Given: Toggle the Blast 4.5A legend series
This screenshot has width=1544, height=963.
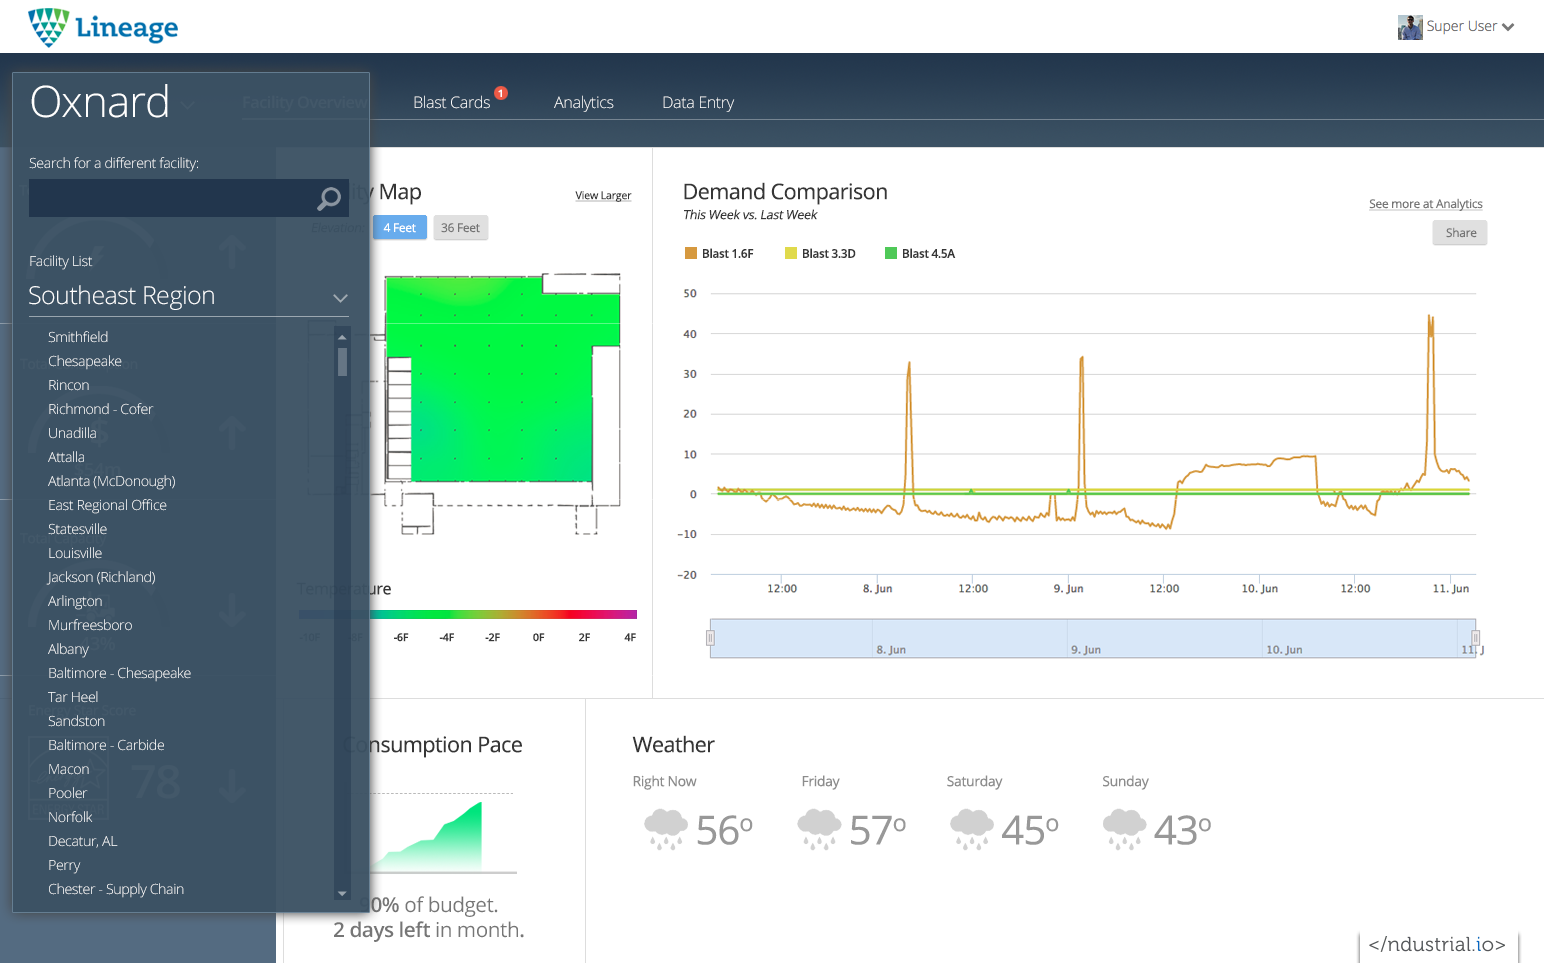Looking at the screenshot, I should (920, 254).
